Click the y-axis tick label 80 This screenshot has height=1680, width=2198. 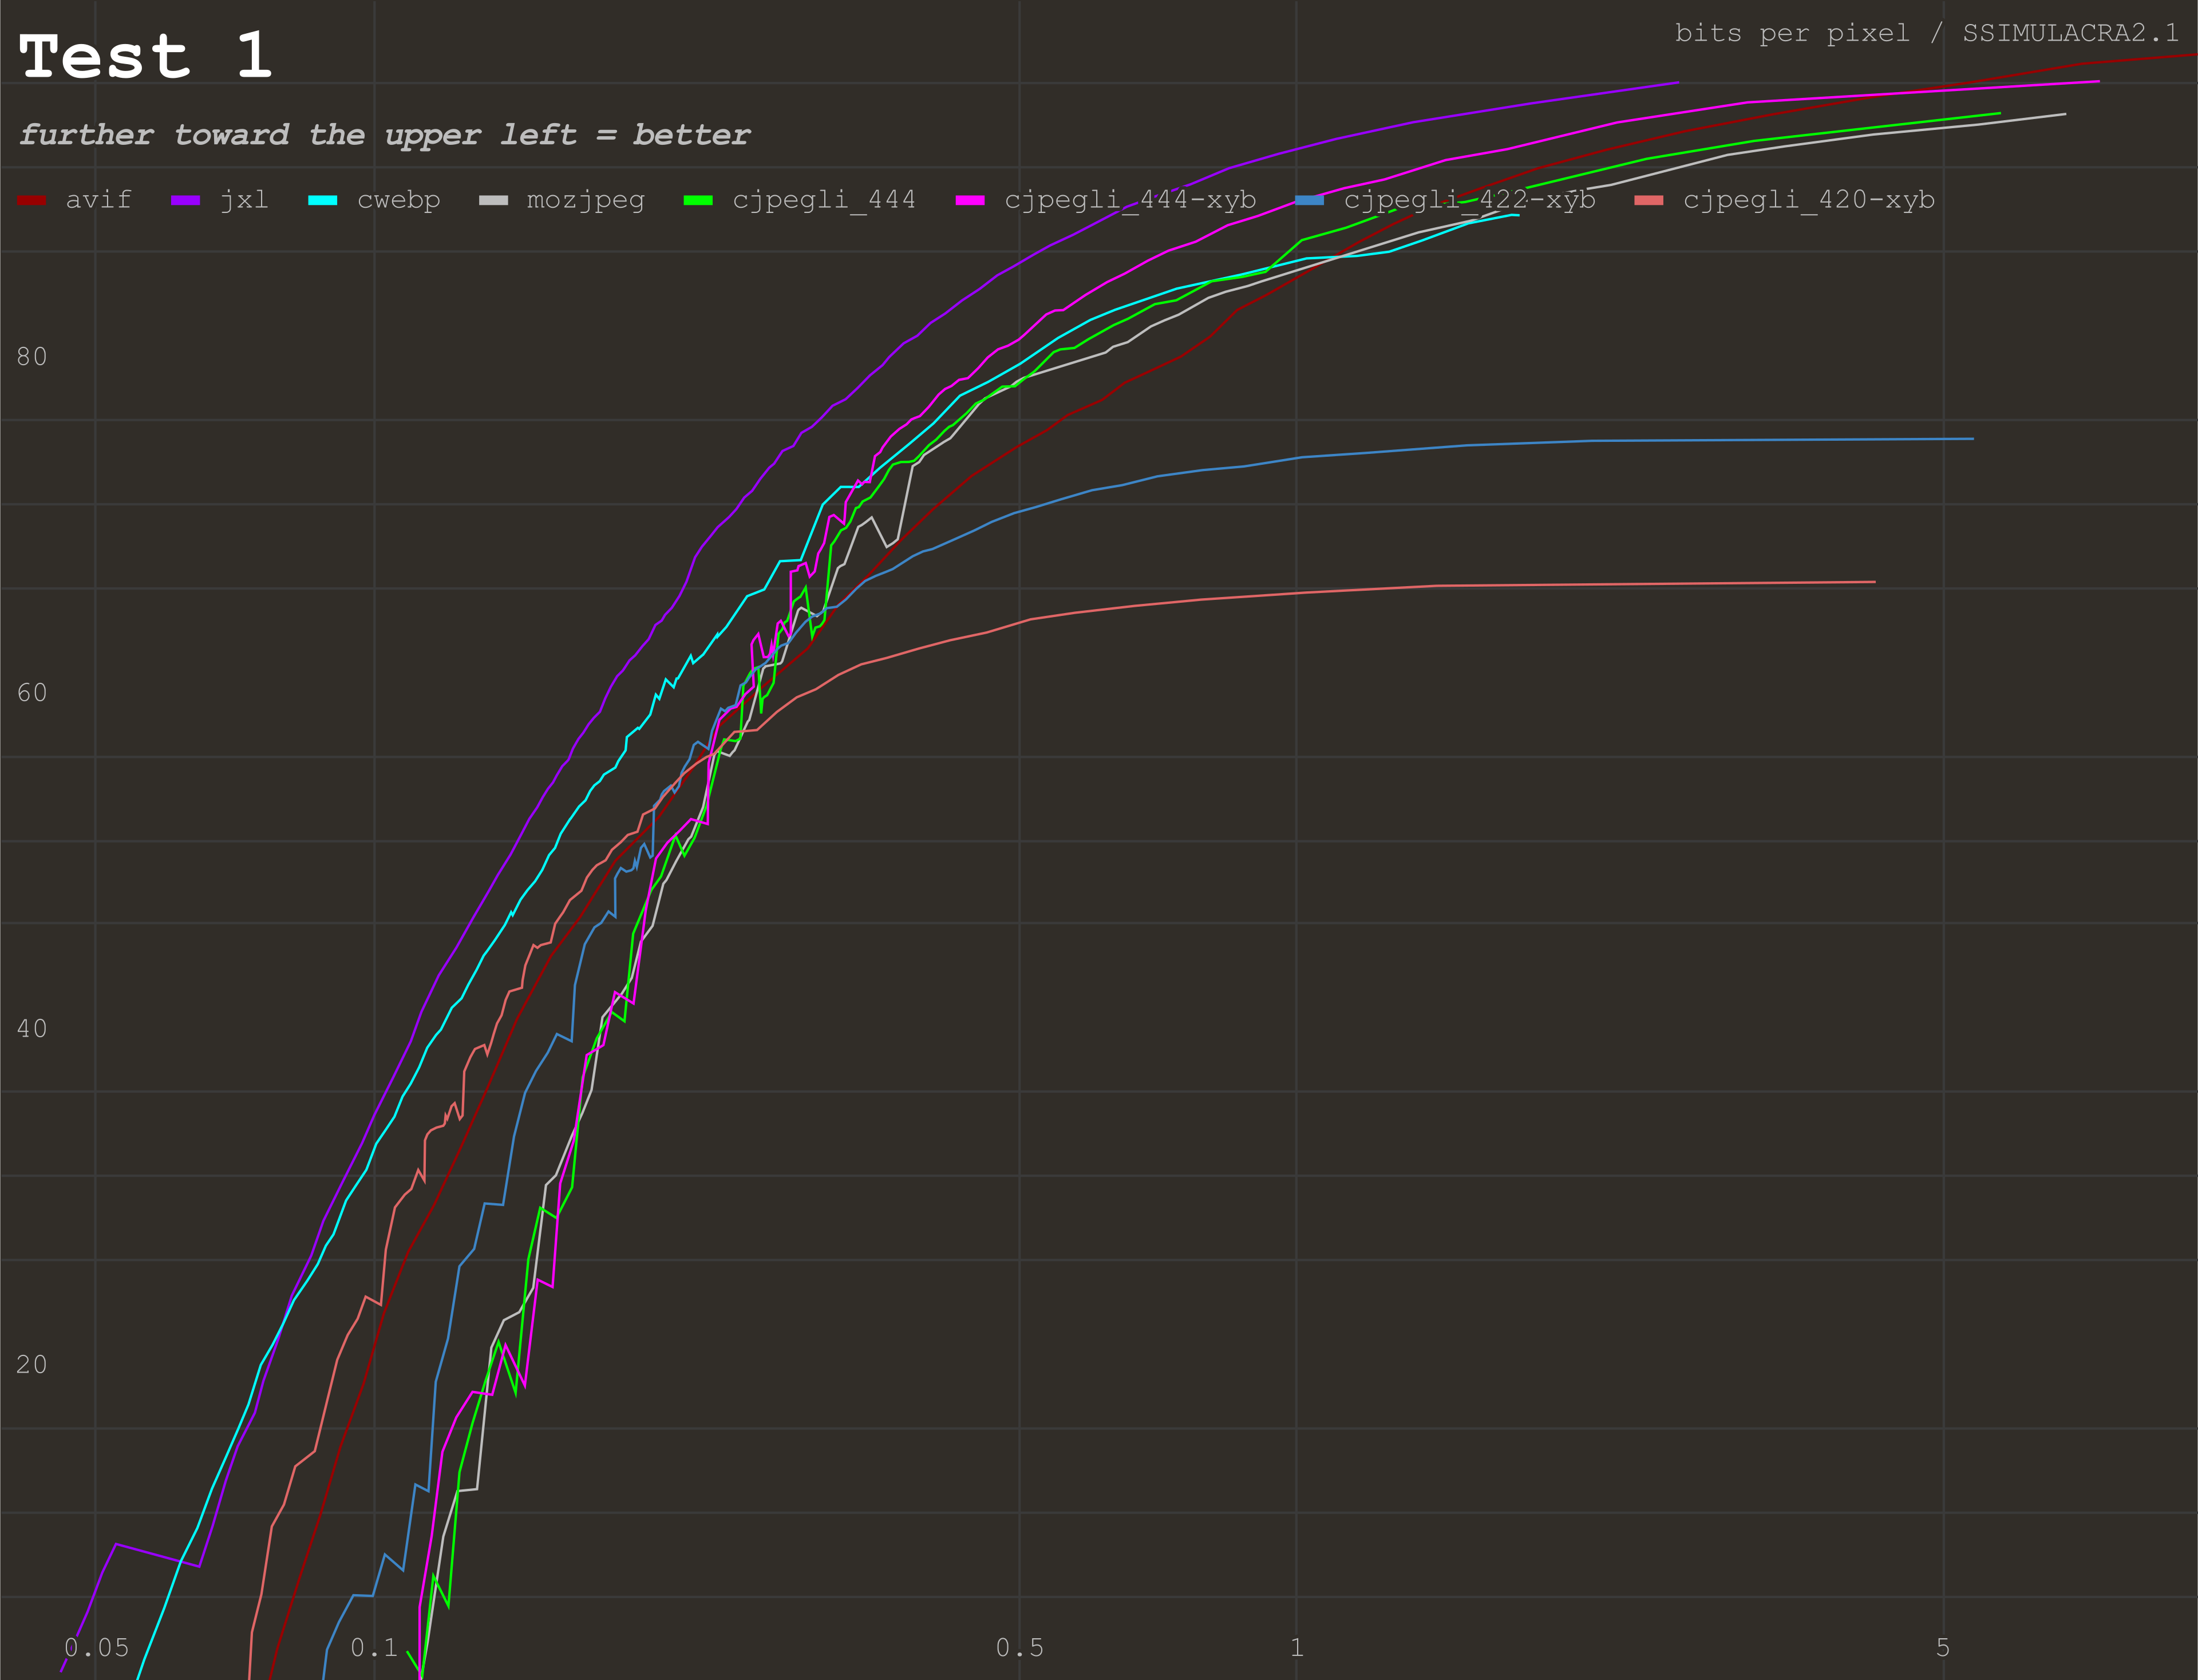point(32,357)
